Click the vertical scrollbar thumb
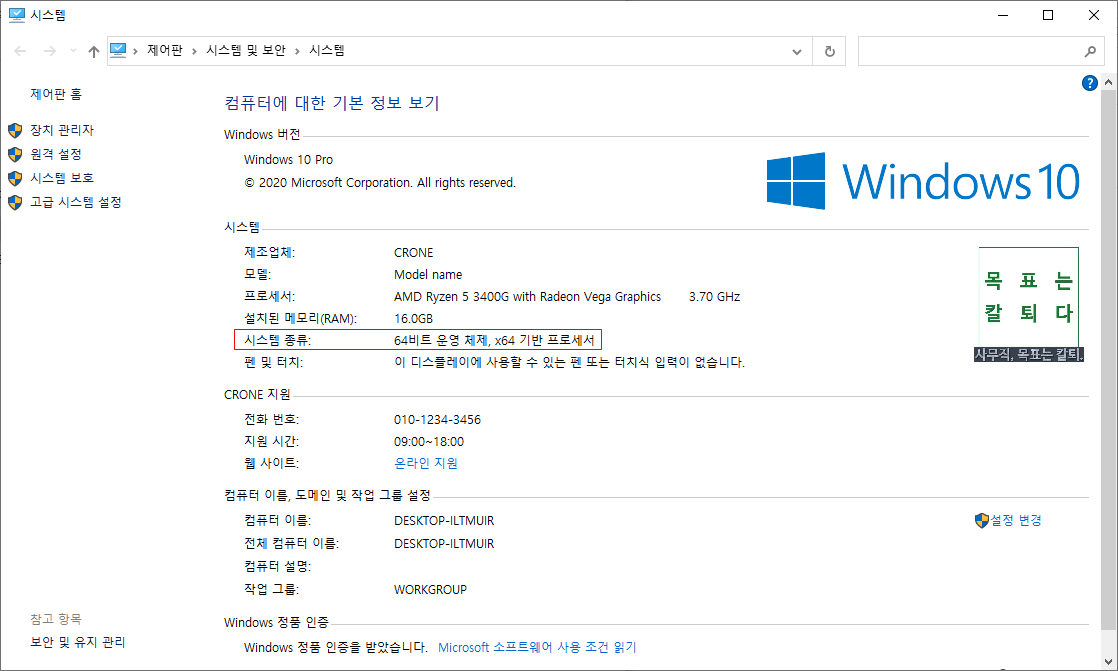The image size is (1118, 671). 1108,360
